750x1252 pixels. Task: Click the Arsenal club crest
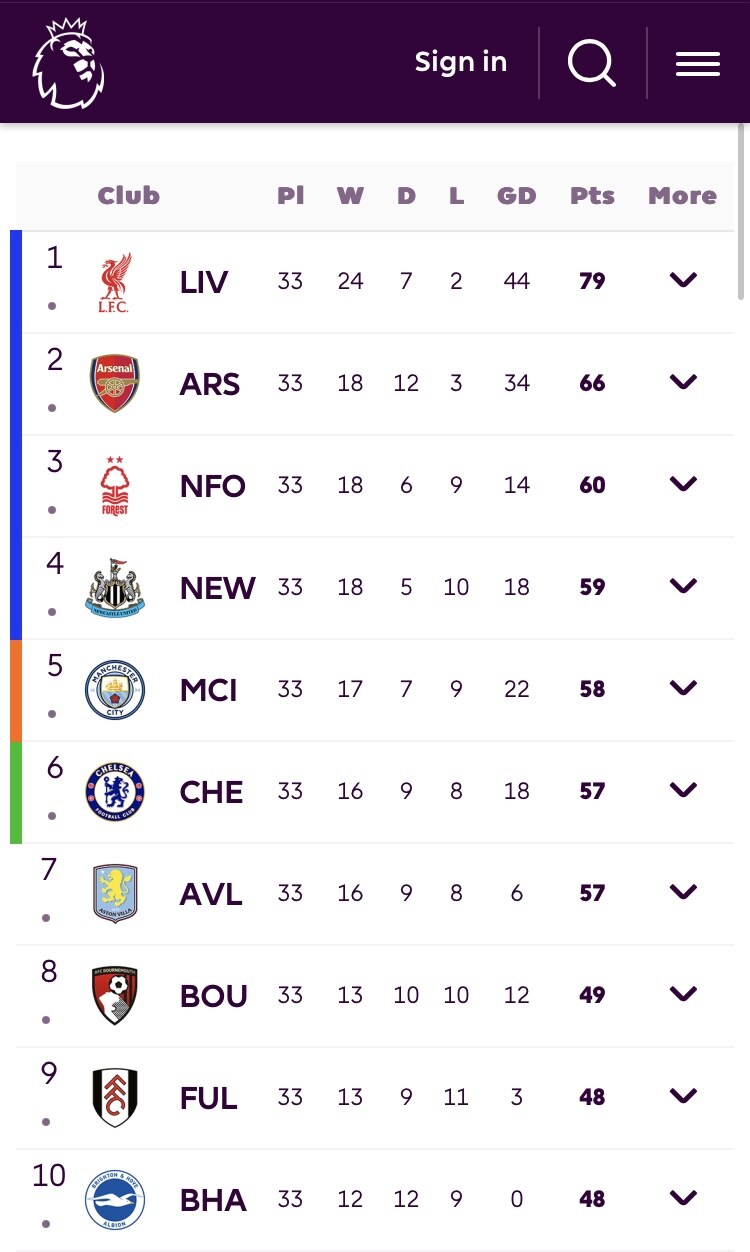[115, 384]
